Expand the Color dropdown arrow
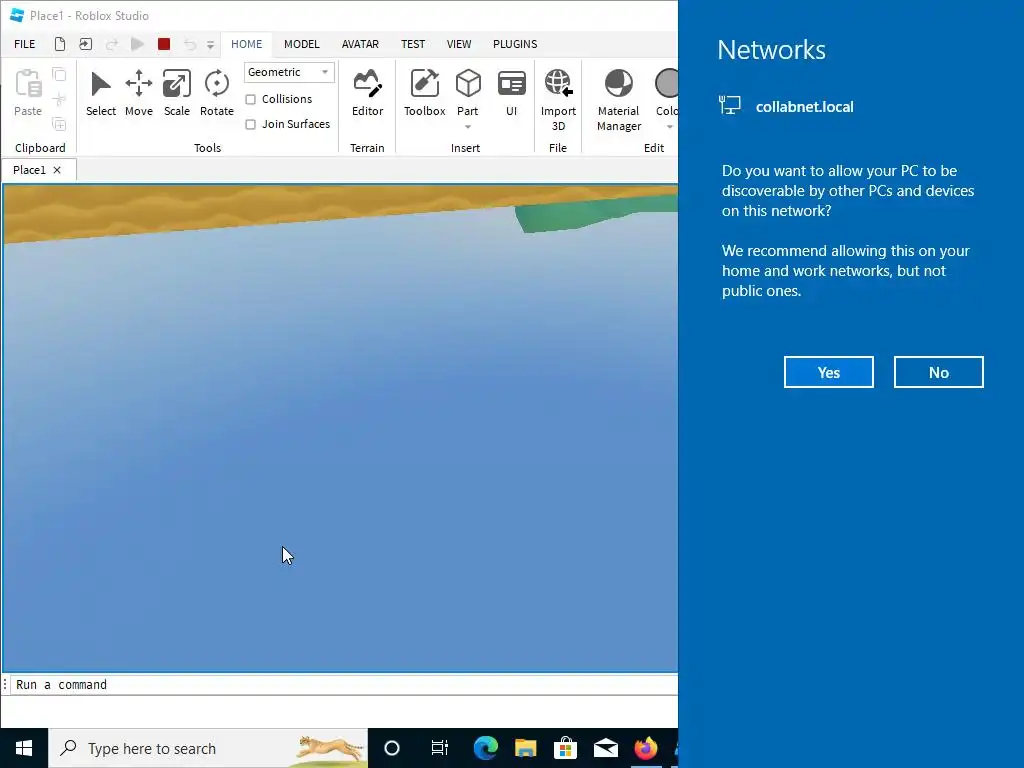Screen dimensions: 1024x768 click(x=669, y=127)
